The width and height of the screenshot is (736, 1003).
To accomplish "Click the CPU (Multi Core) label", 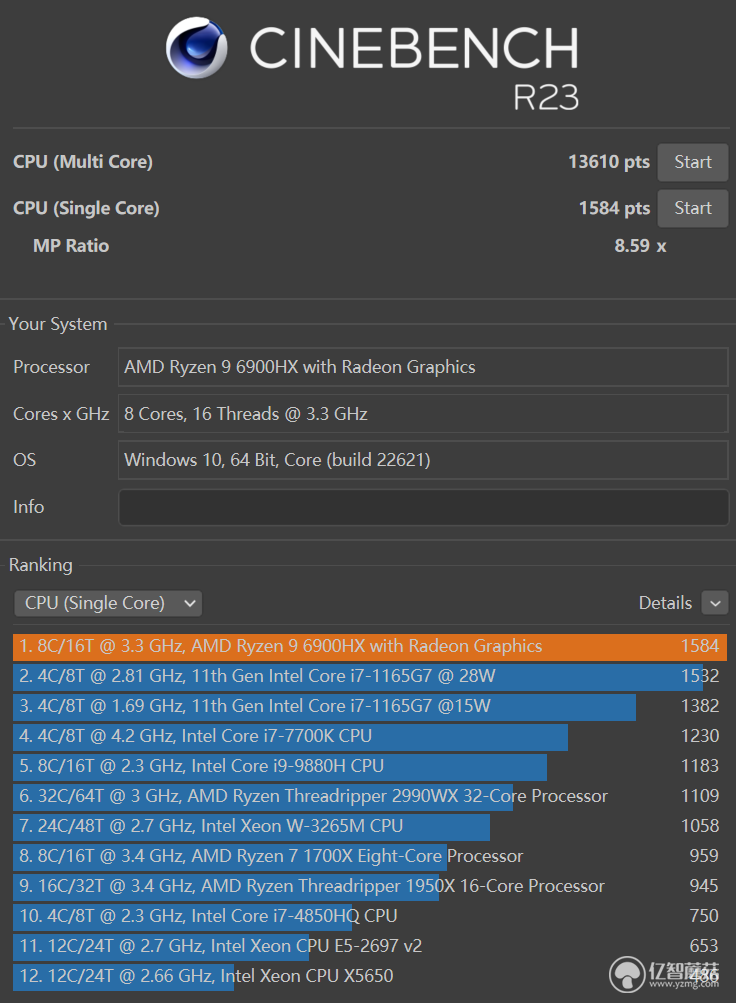I will tap(83, 162).
